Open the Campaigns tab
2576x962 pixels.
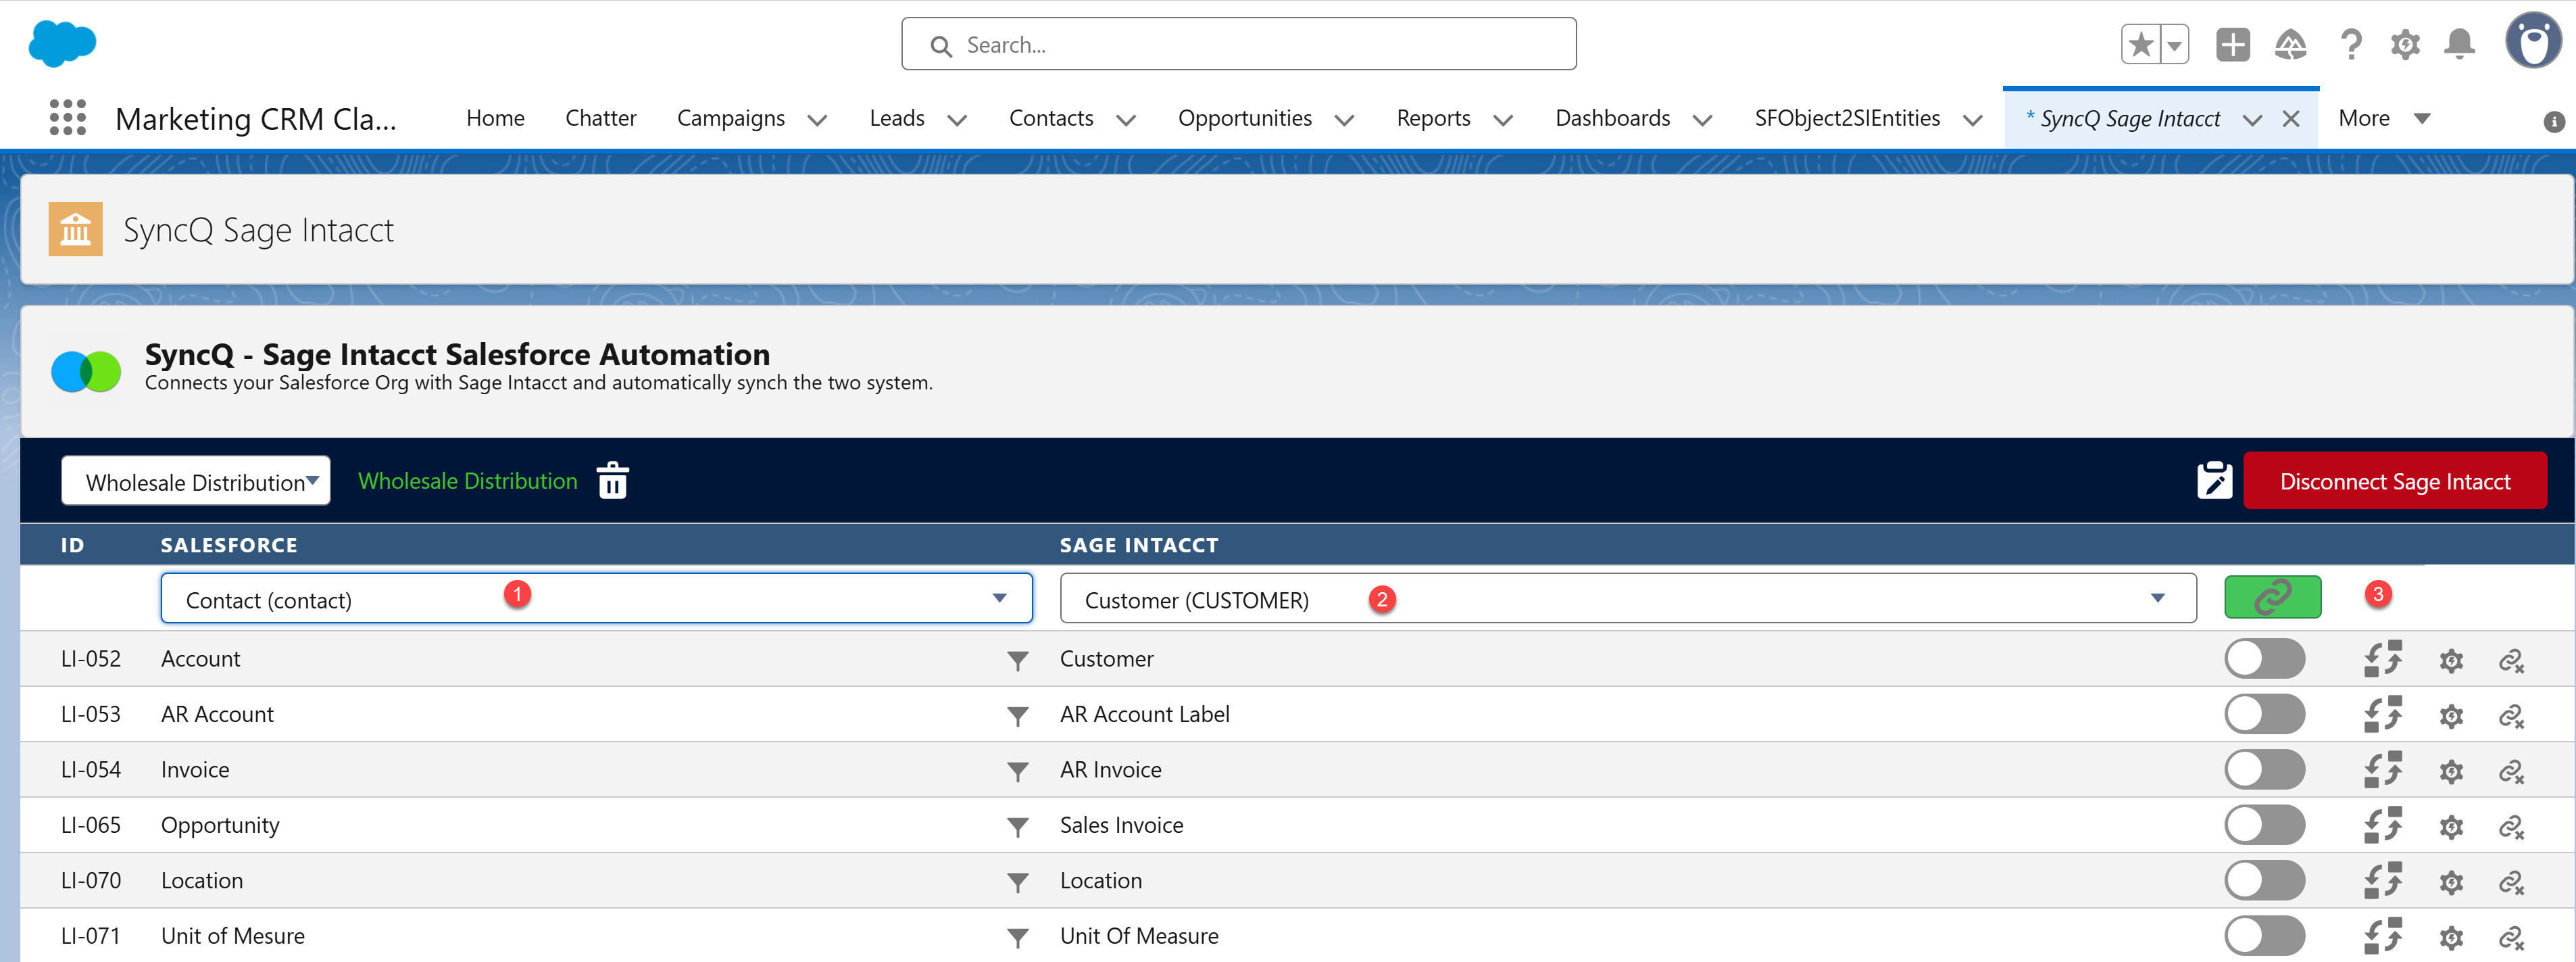(730, 118)
